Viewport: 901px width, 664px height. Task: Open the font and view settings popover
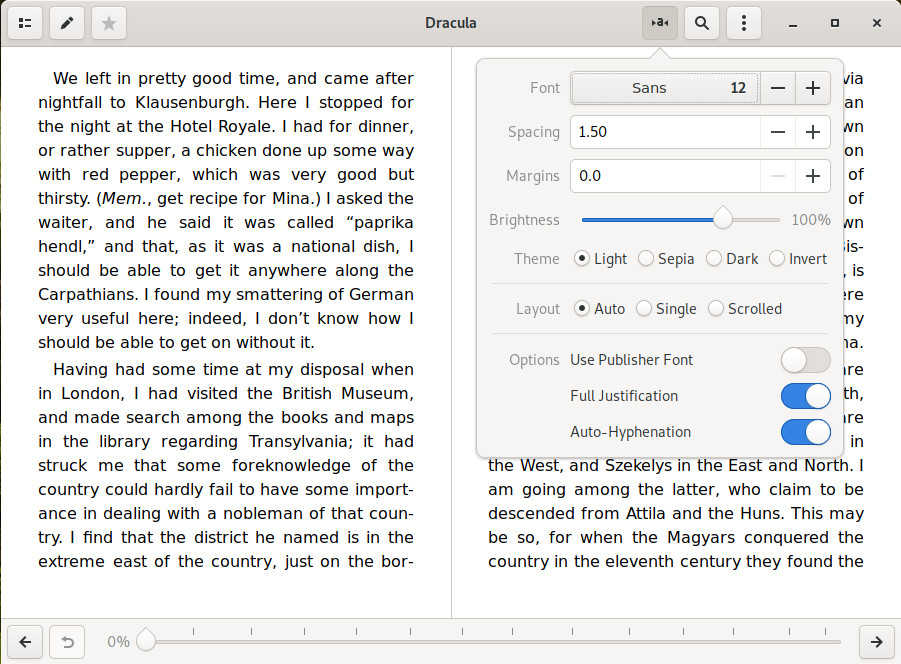pos(659,22)
